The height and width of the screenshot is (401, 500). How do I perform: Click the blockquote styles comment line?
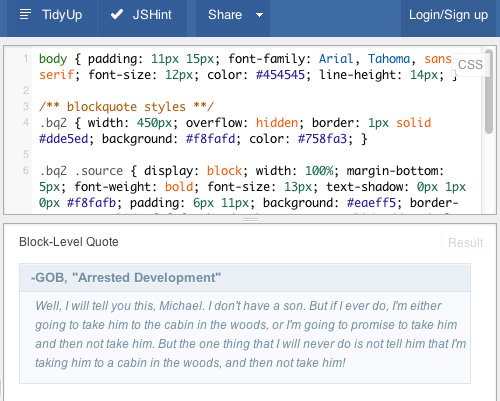(x=126, y=107)
